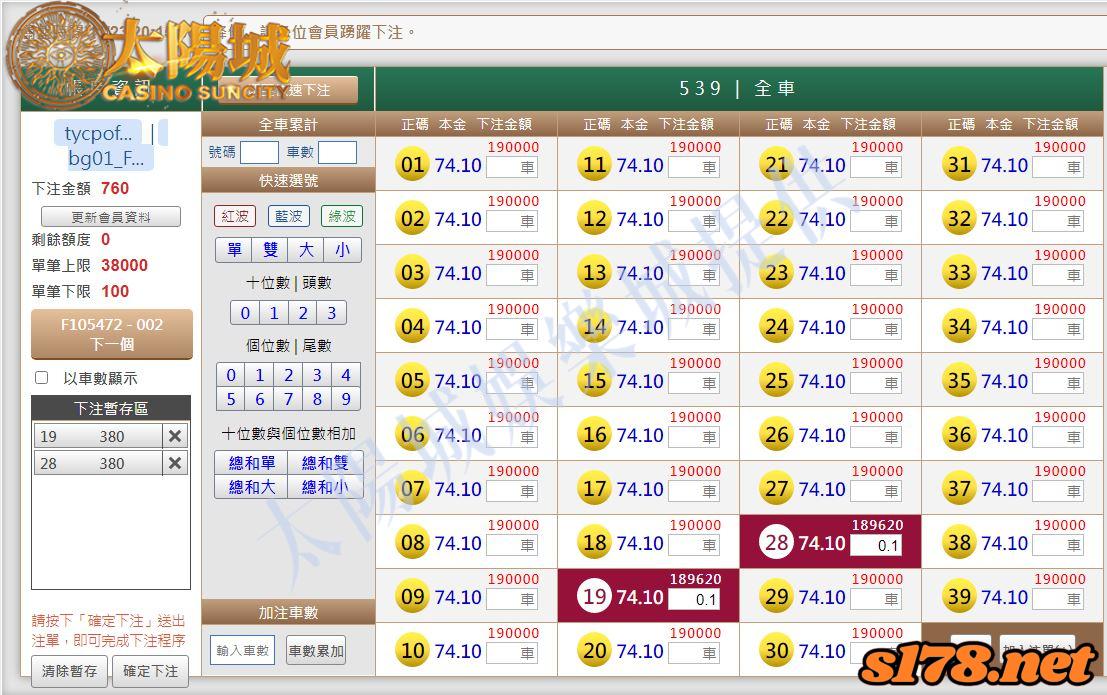Choose tens digit 3 under 十位數
This screenshot has height=695, width=1107.
[331, 313]
